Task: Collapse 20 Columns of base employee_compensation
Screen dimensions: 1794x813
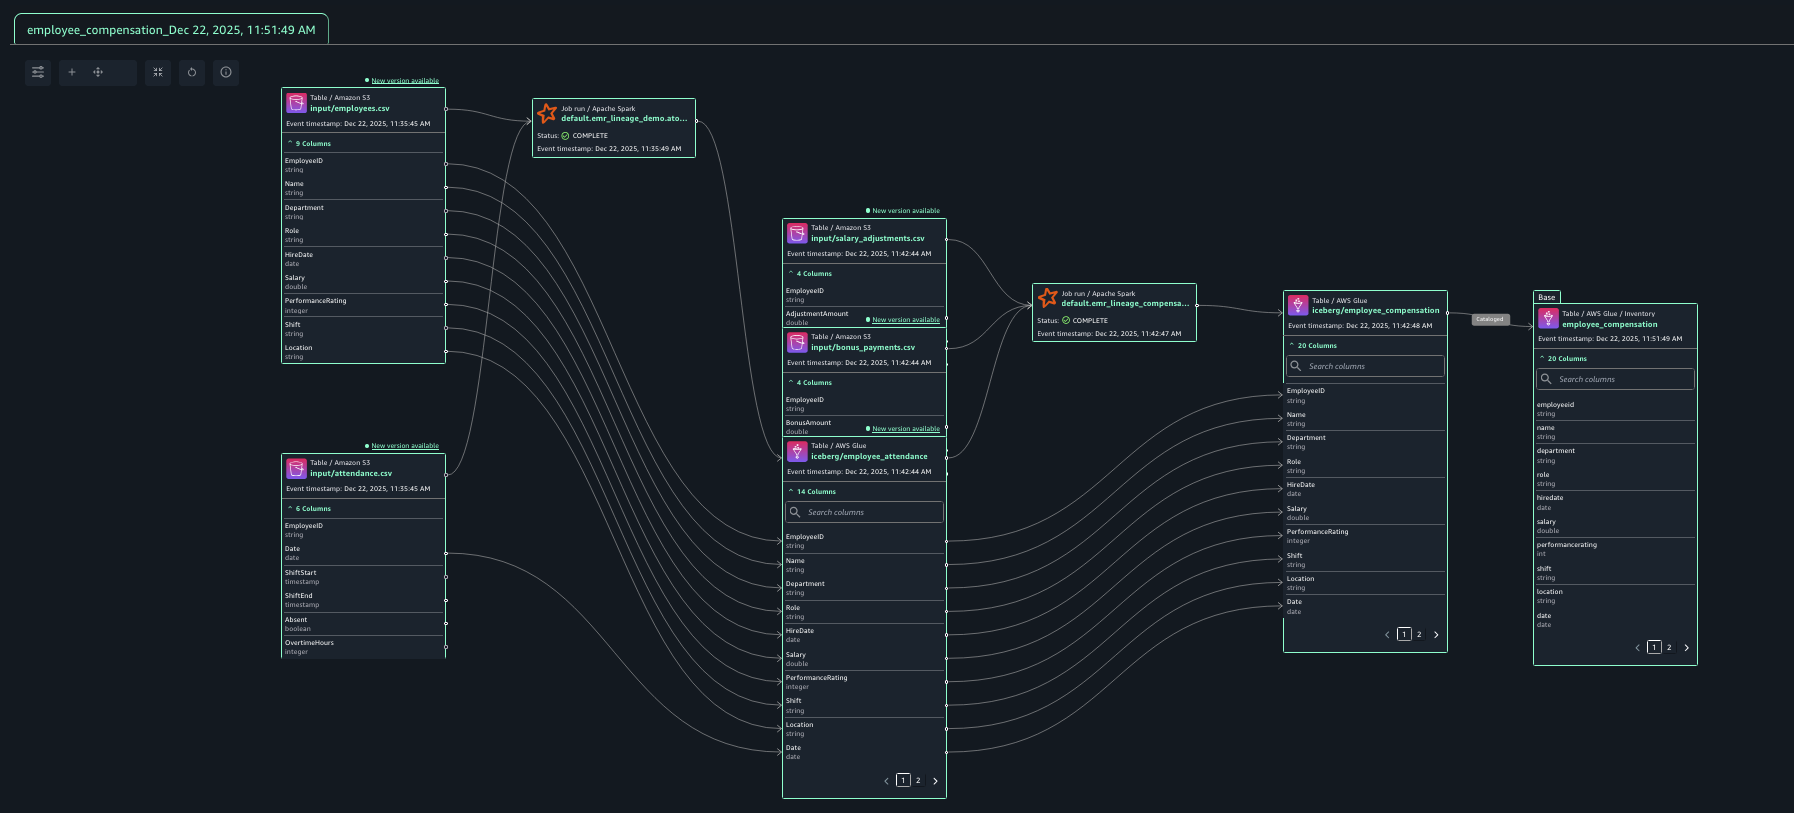Action: [x=1563, y=359]
